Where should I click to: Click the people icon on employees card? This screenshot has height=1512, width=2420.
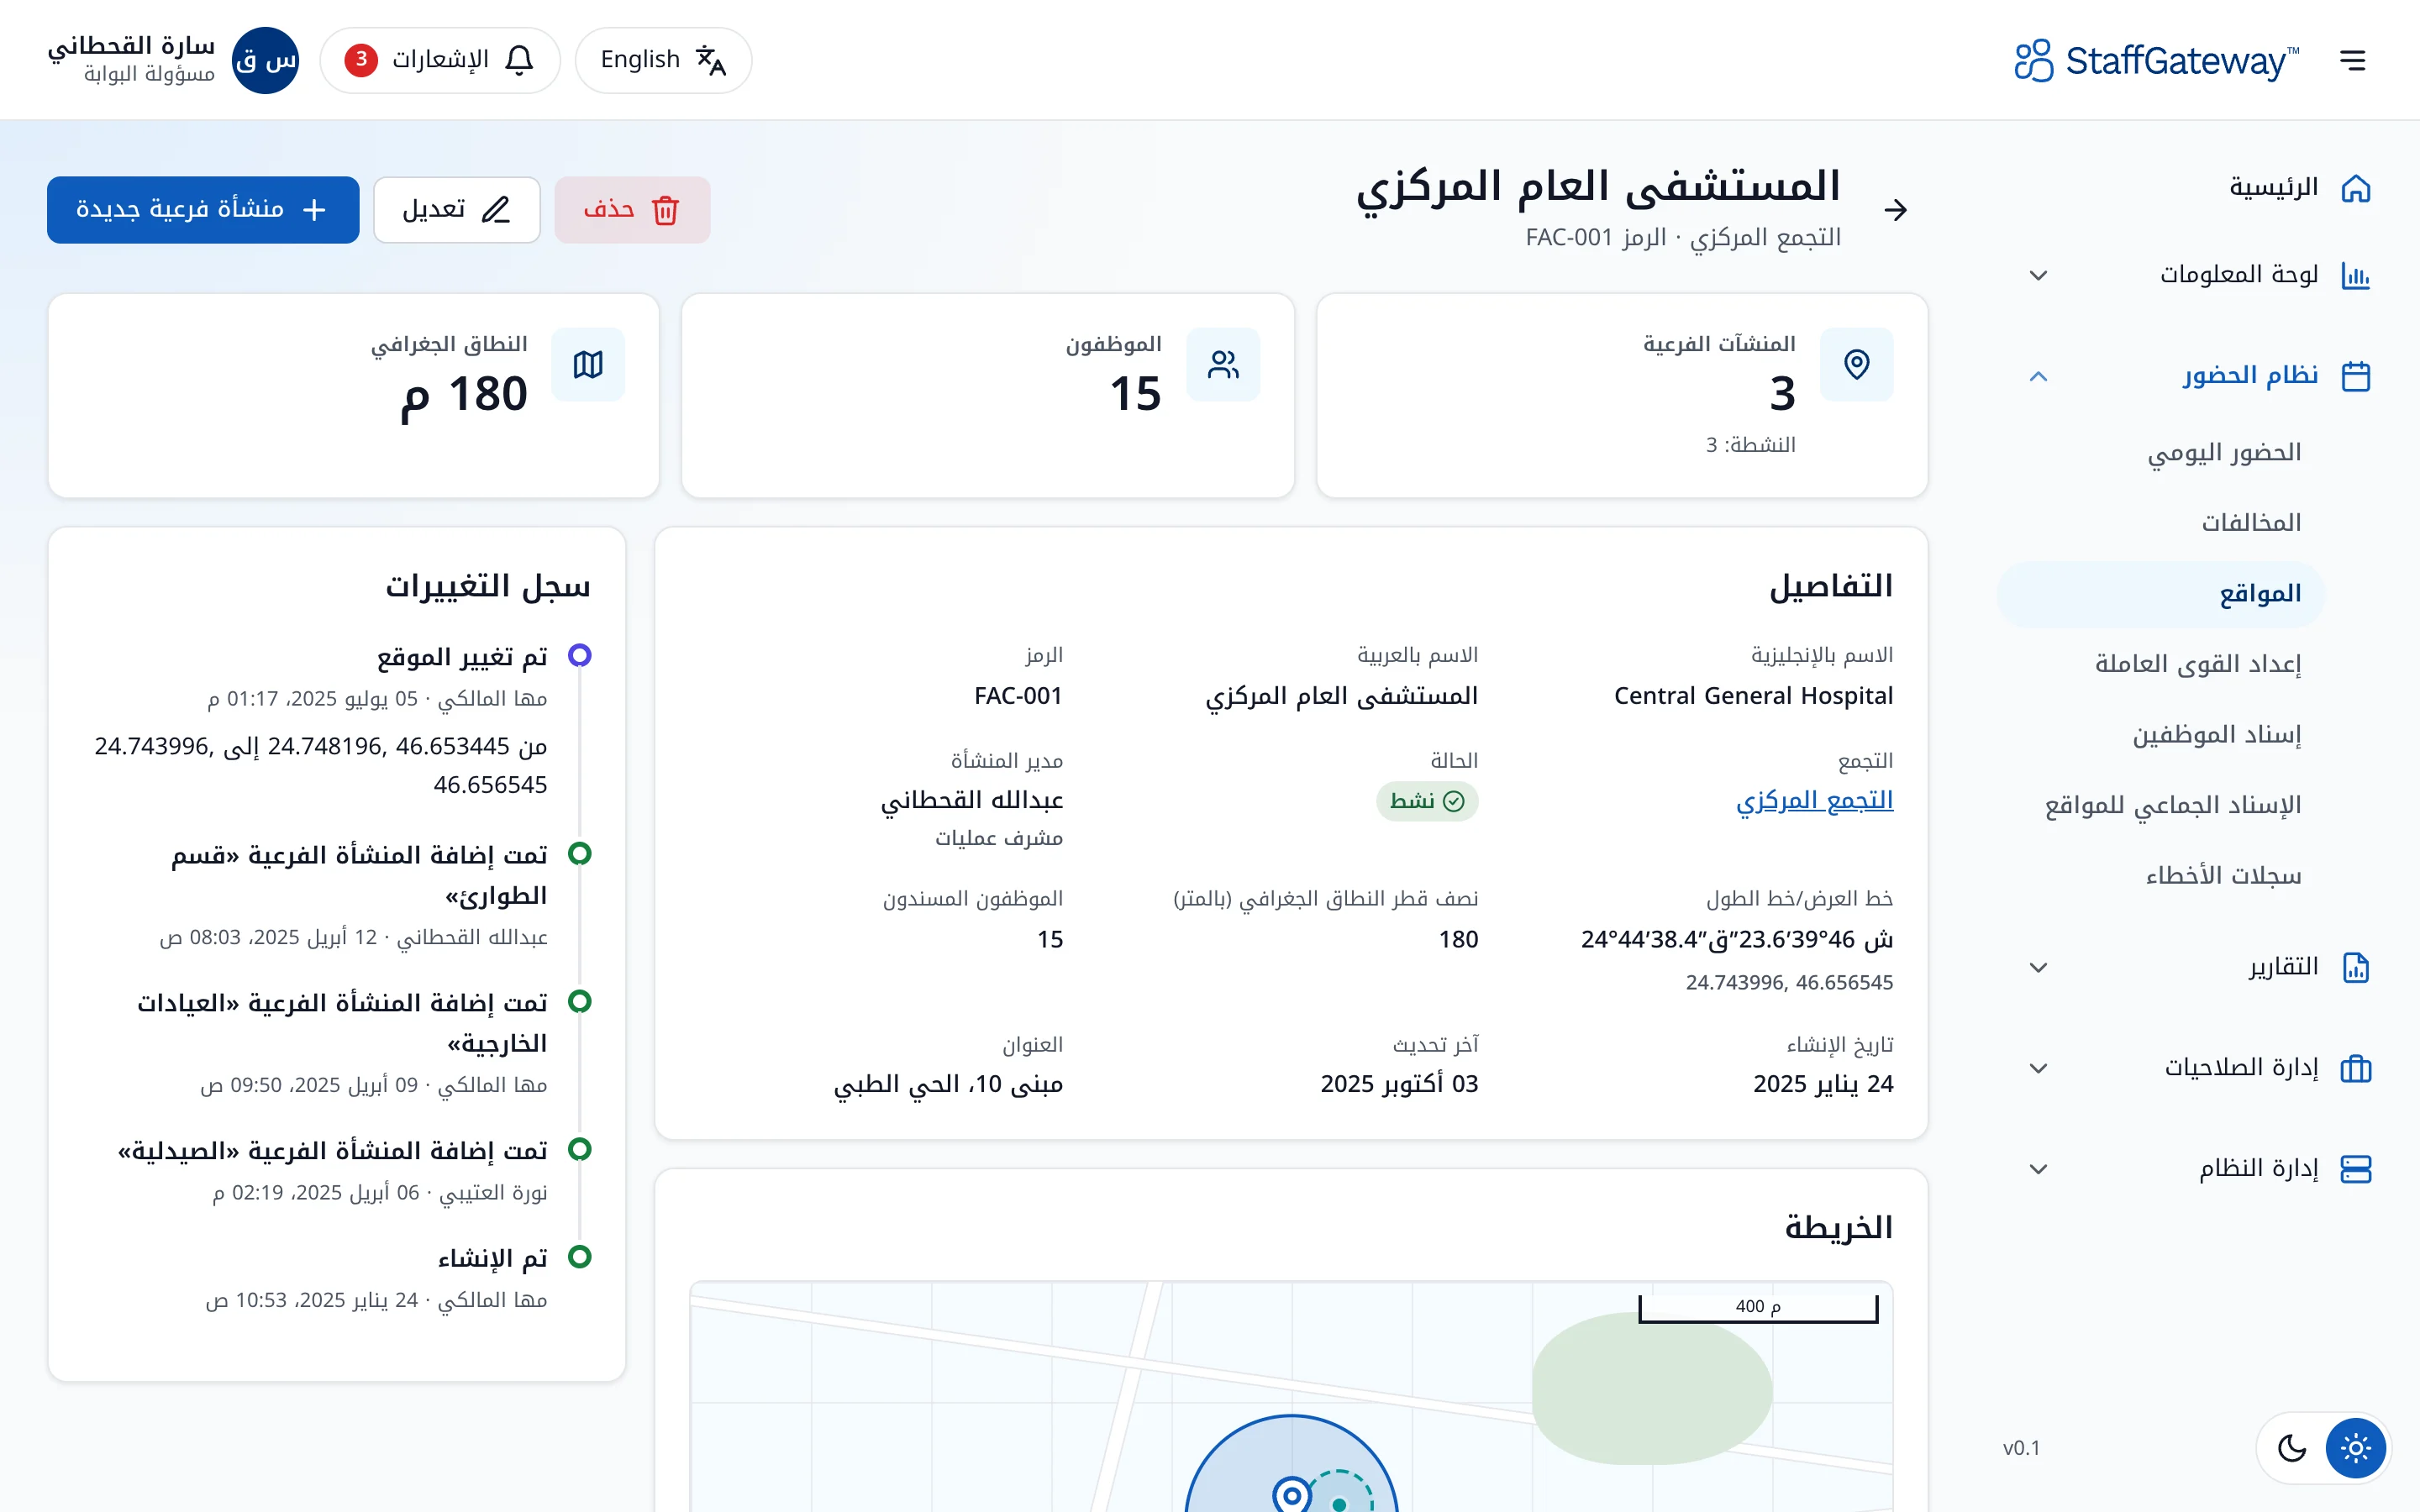pos(1223,364)
